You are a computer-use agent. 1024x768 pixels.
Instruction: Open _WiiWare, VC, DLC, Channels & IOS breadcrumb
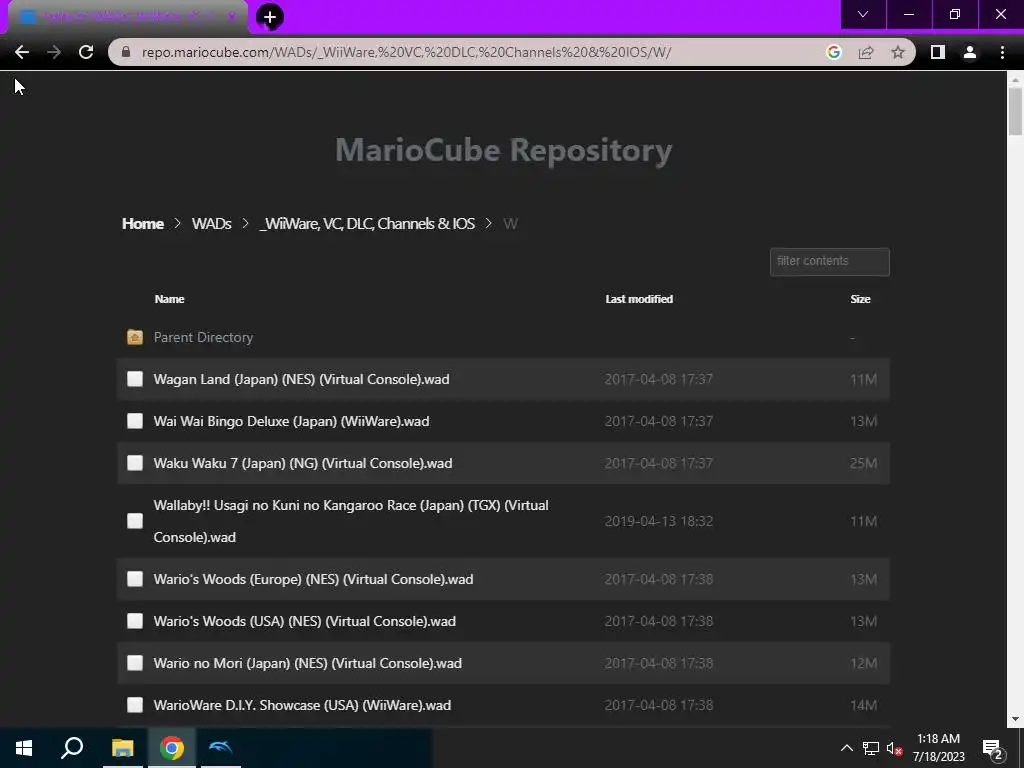[x=367, y=223]
